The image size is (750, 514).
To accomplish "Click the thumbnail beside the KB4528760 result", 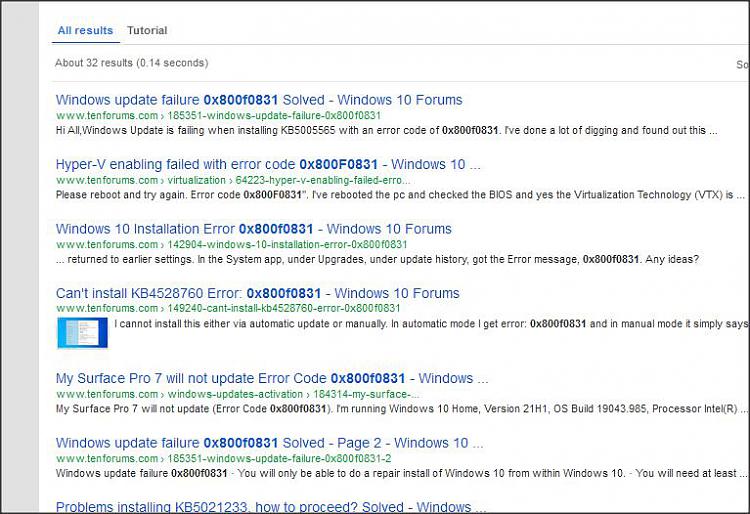I will point(82,333).
